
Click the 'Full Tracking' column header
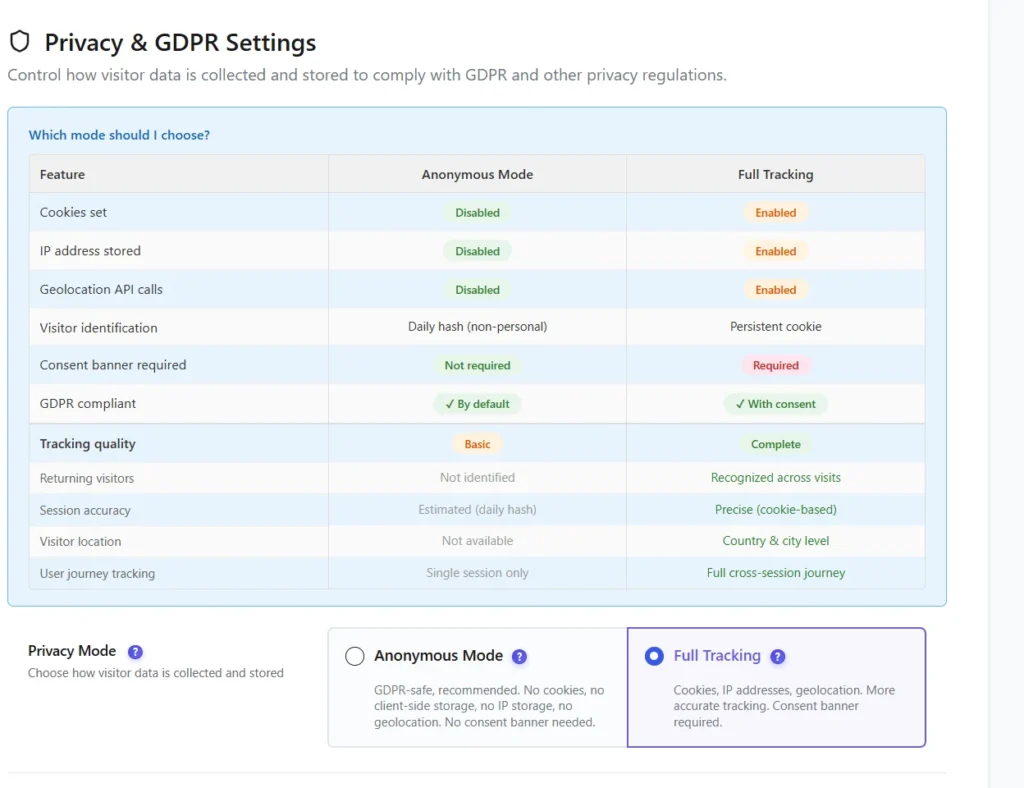pos(776,174)
